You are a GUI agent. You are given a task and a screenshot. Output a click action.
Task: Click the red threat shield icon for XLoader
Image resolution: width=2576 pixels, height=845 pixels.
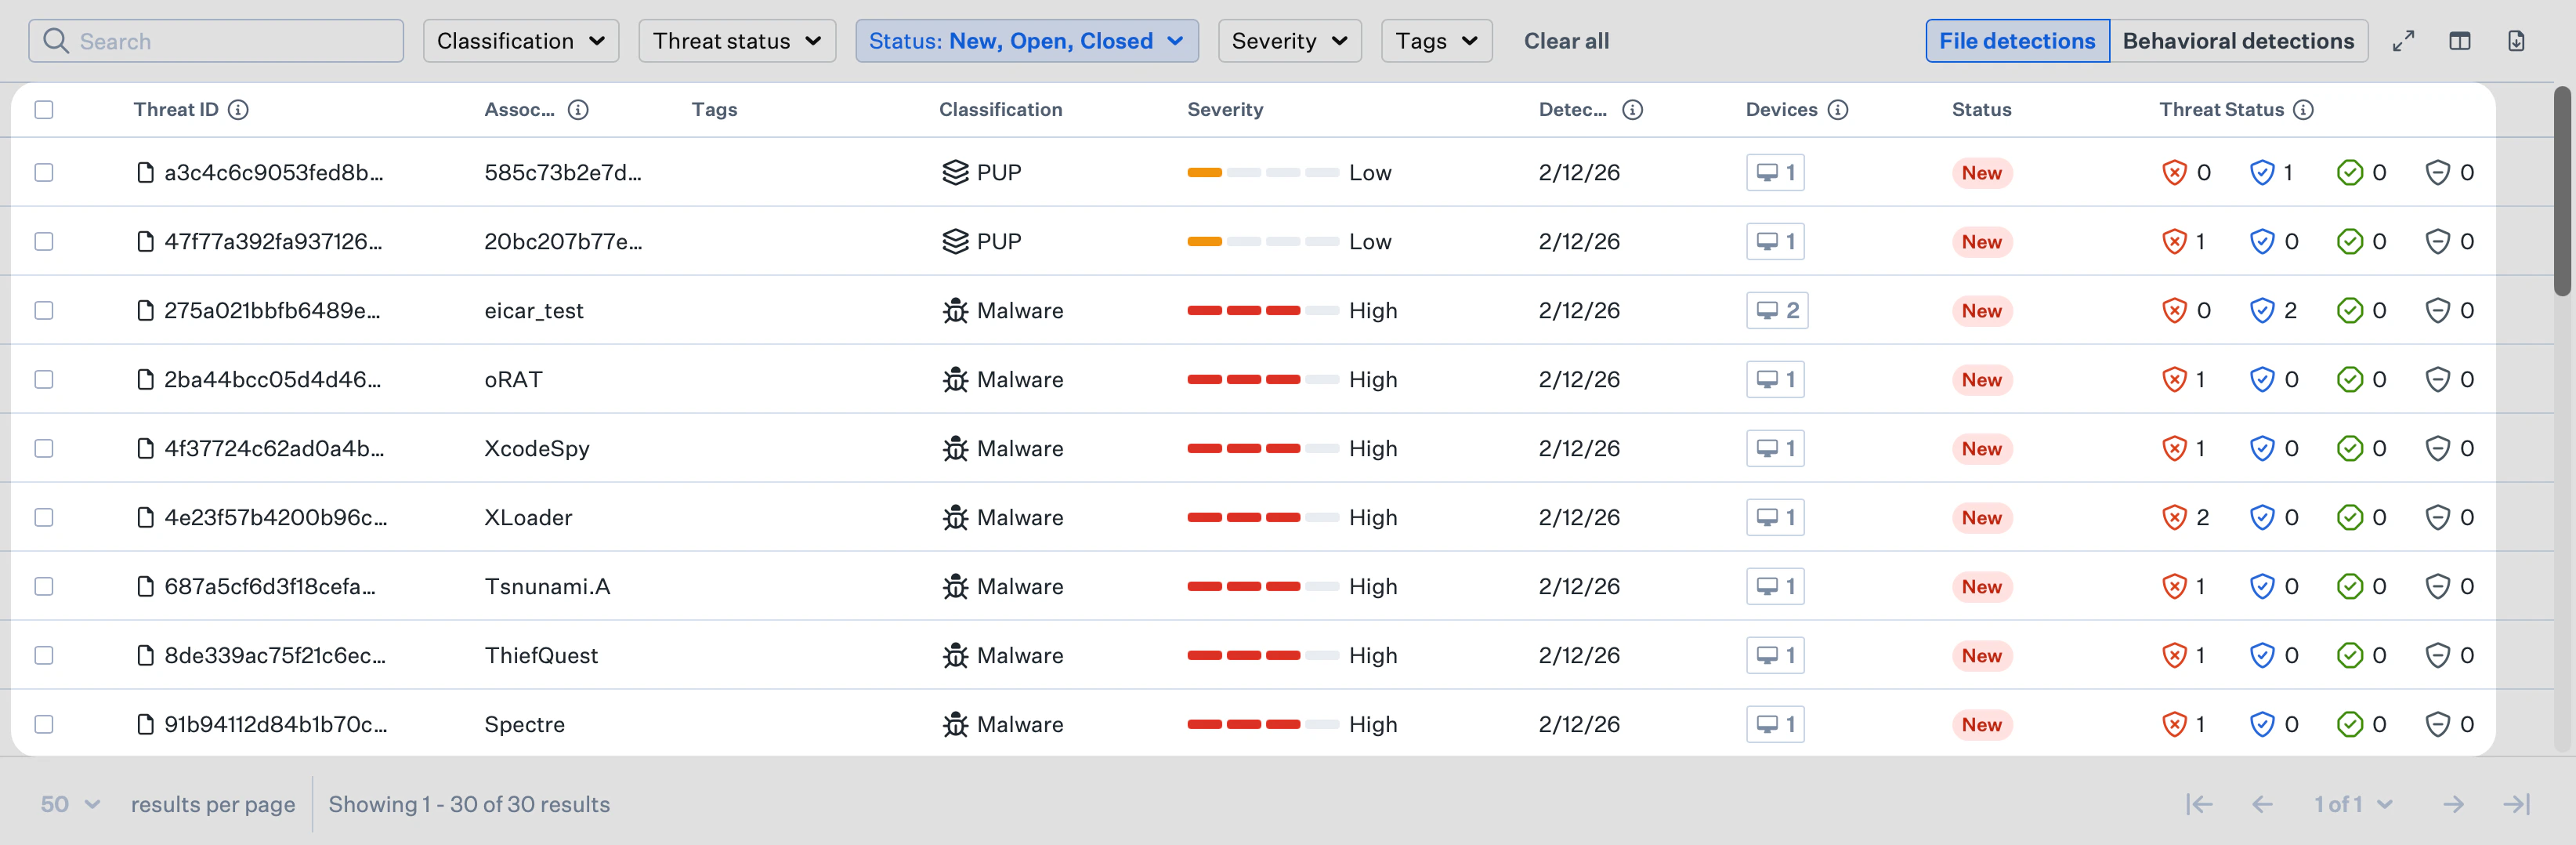[2173, 517]
